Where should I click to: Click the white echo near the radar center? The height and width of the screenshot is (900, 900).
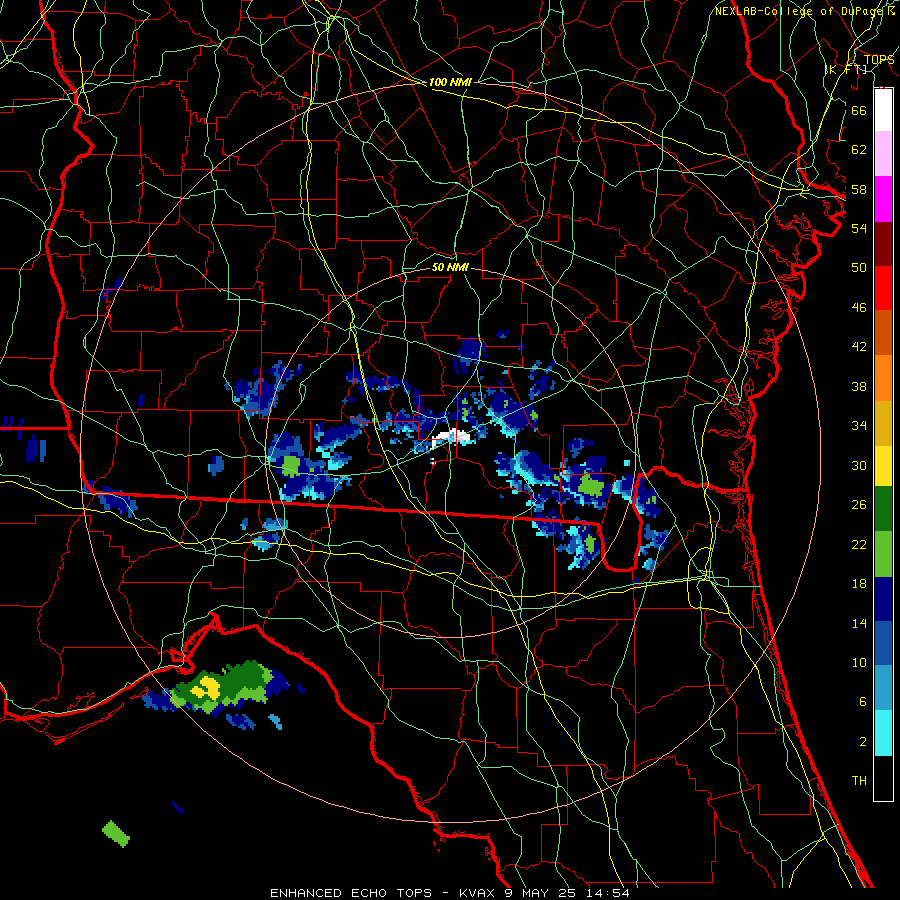452,437
